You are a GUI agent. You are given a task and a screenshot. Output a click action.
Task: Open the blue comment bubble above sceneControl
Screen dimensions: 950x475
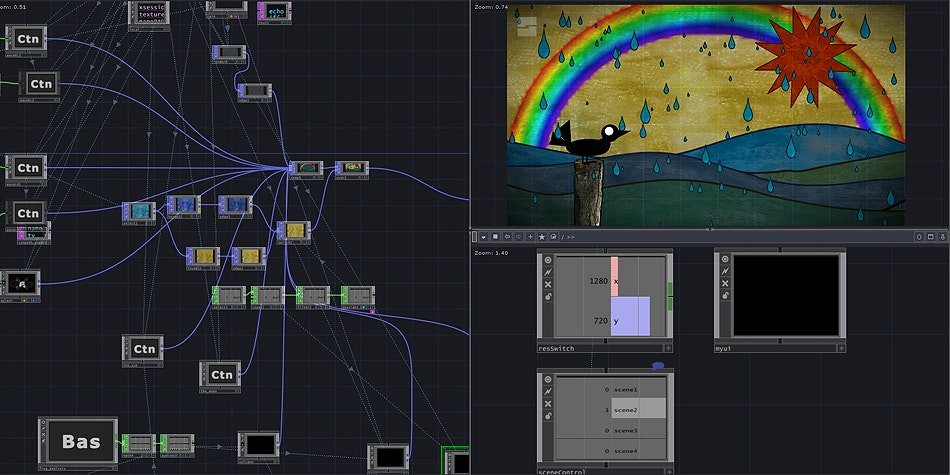(658, 366)
